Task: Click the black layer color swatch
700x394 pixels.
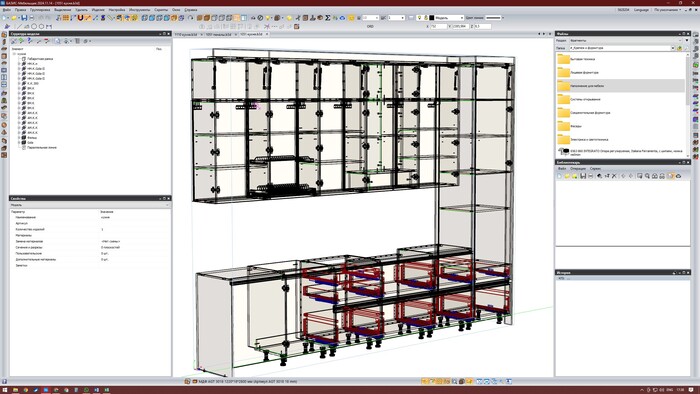Action: pyautogui.click(x=431, y=18)
